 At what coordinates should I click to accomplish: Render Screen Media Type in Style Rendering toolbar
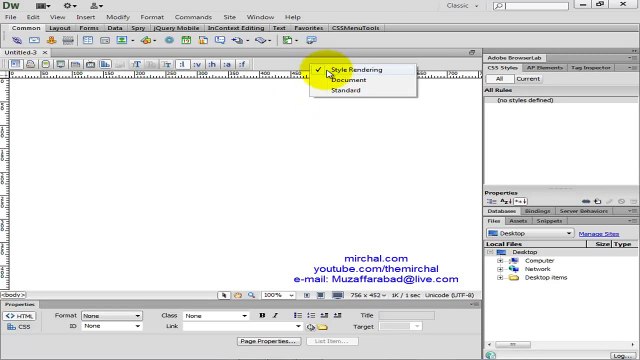pos(15,64)
